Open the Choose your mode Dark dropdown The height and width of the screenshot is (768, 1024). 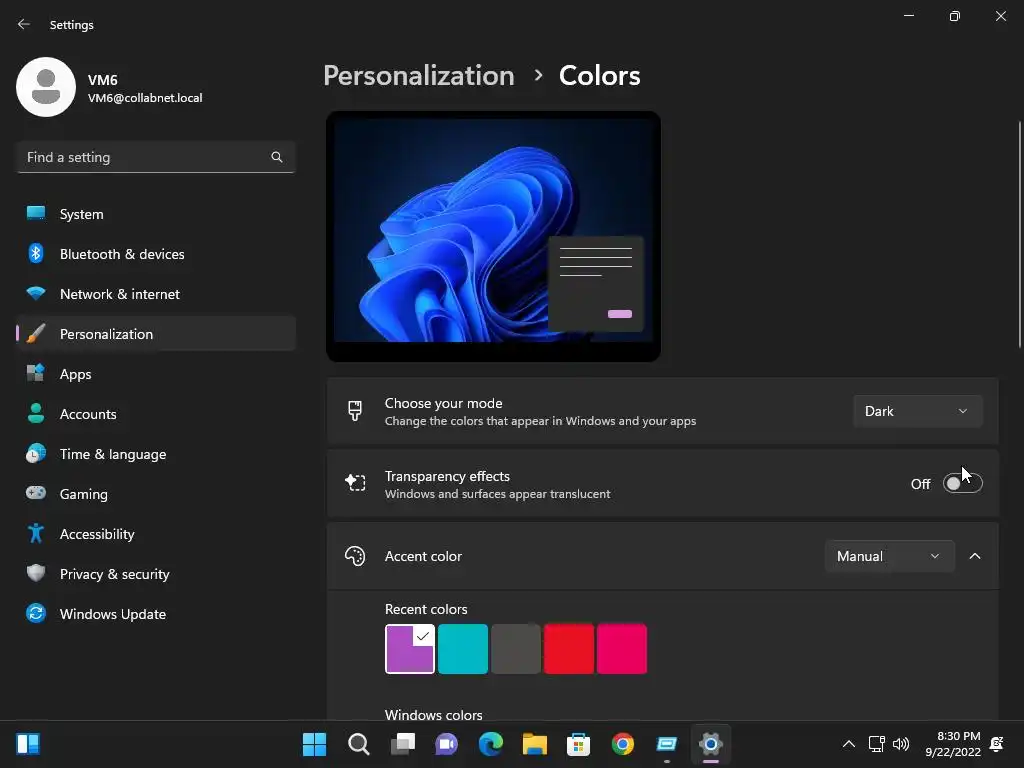point(917,411)
